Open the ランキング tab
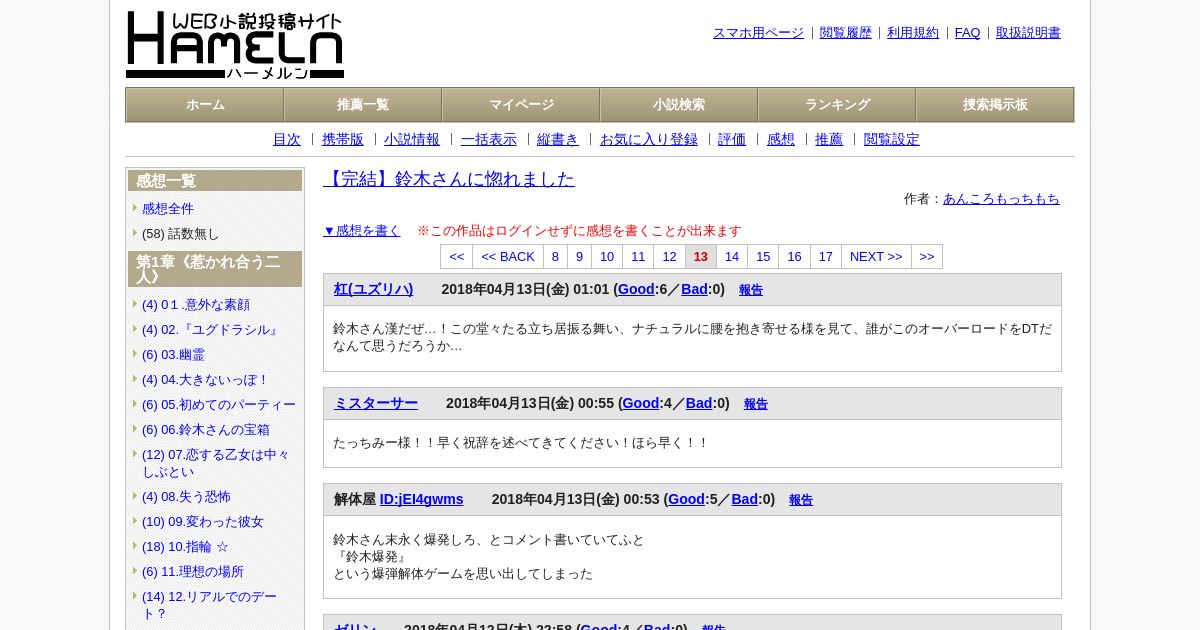1200x630 pixels. [837, 105]
